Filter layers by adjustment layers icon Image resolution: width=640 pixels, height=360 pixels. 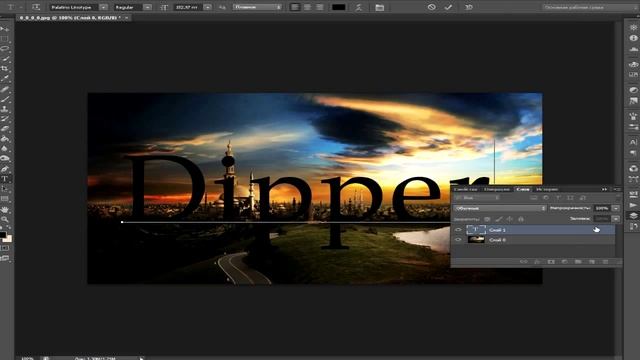(546, 198)
